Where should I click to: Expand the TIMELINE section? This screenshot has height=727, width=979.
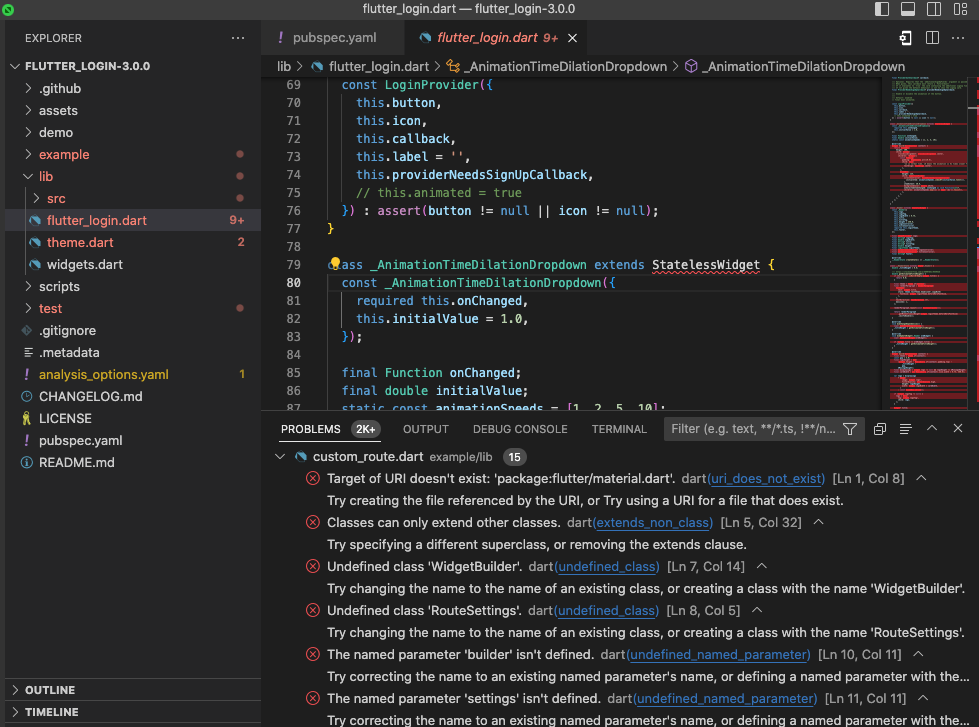pyautogui.click(x=51, y=712)
